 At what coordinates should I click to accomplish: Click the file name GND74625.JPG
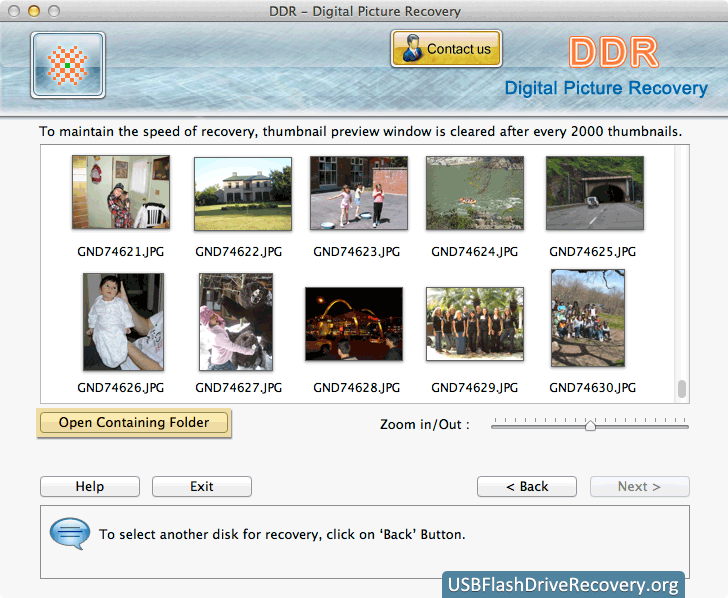point(592,252)
